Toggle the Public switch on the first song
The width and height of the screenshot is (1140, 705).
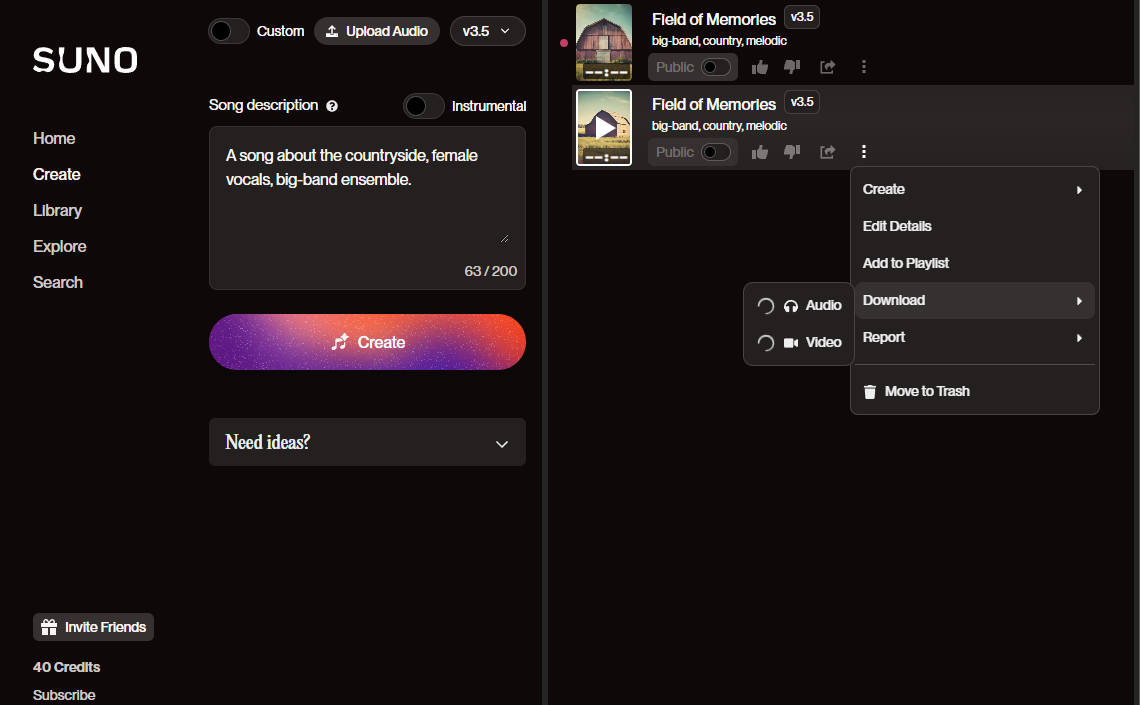click(x=716, y=67)
